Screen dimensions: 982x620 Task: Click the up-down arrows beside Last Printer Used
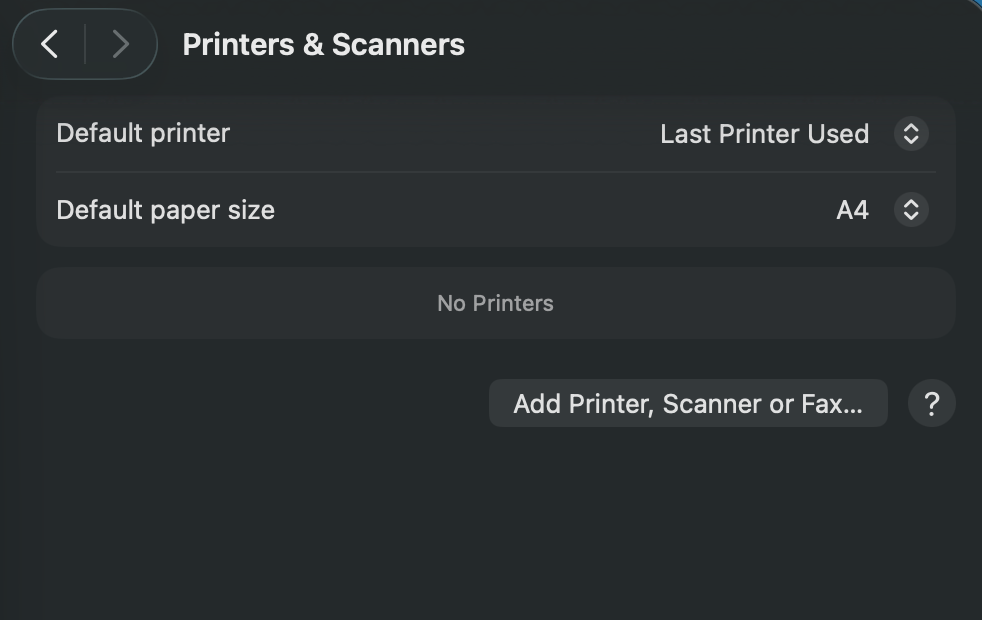pos(911,133)
